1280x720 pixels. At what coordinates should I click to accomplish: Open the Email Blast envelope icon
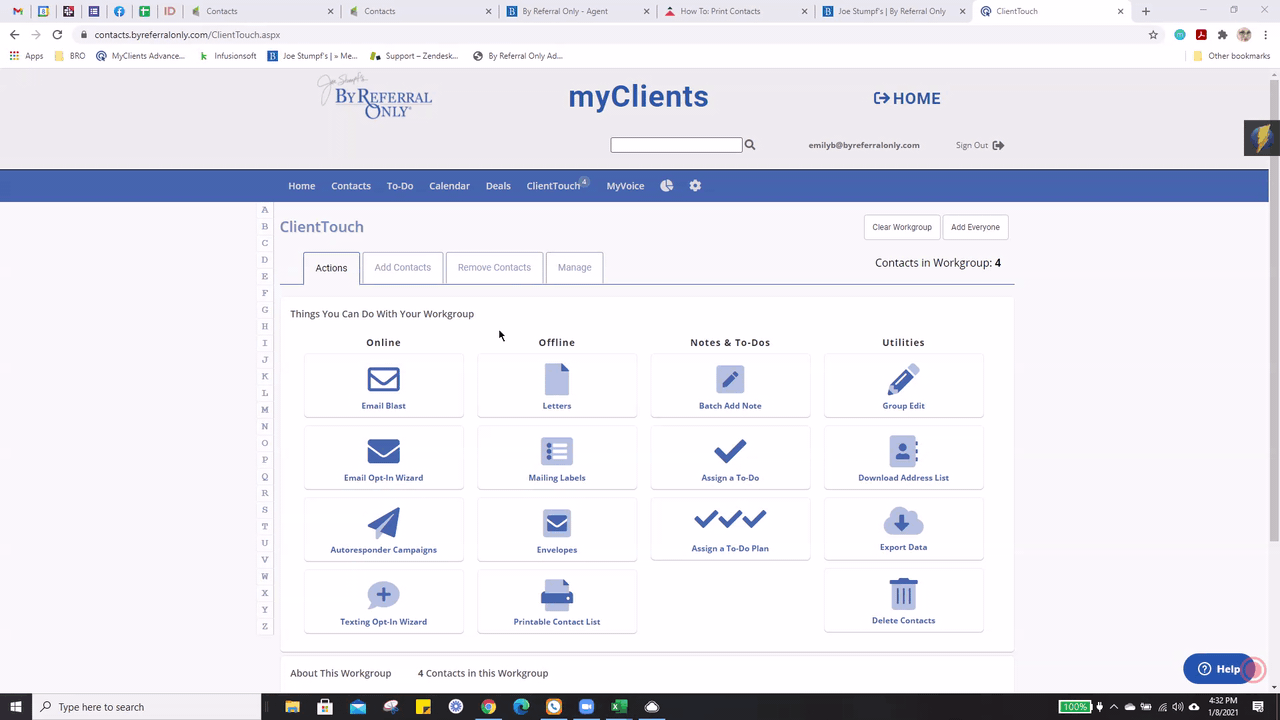point(383,380)
